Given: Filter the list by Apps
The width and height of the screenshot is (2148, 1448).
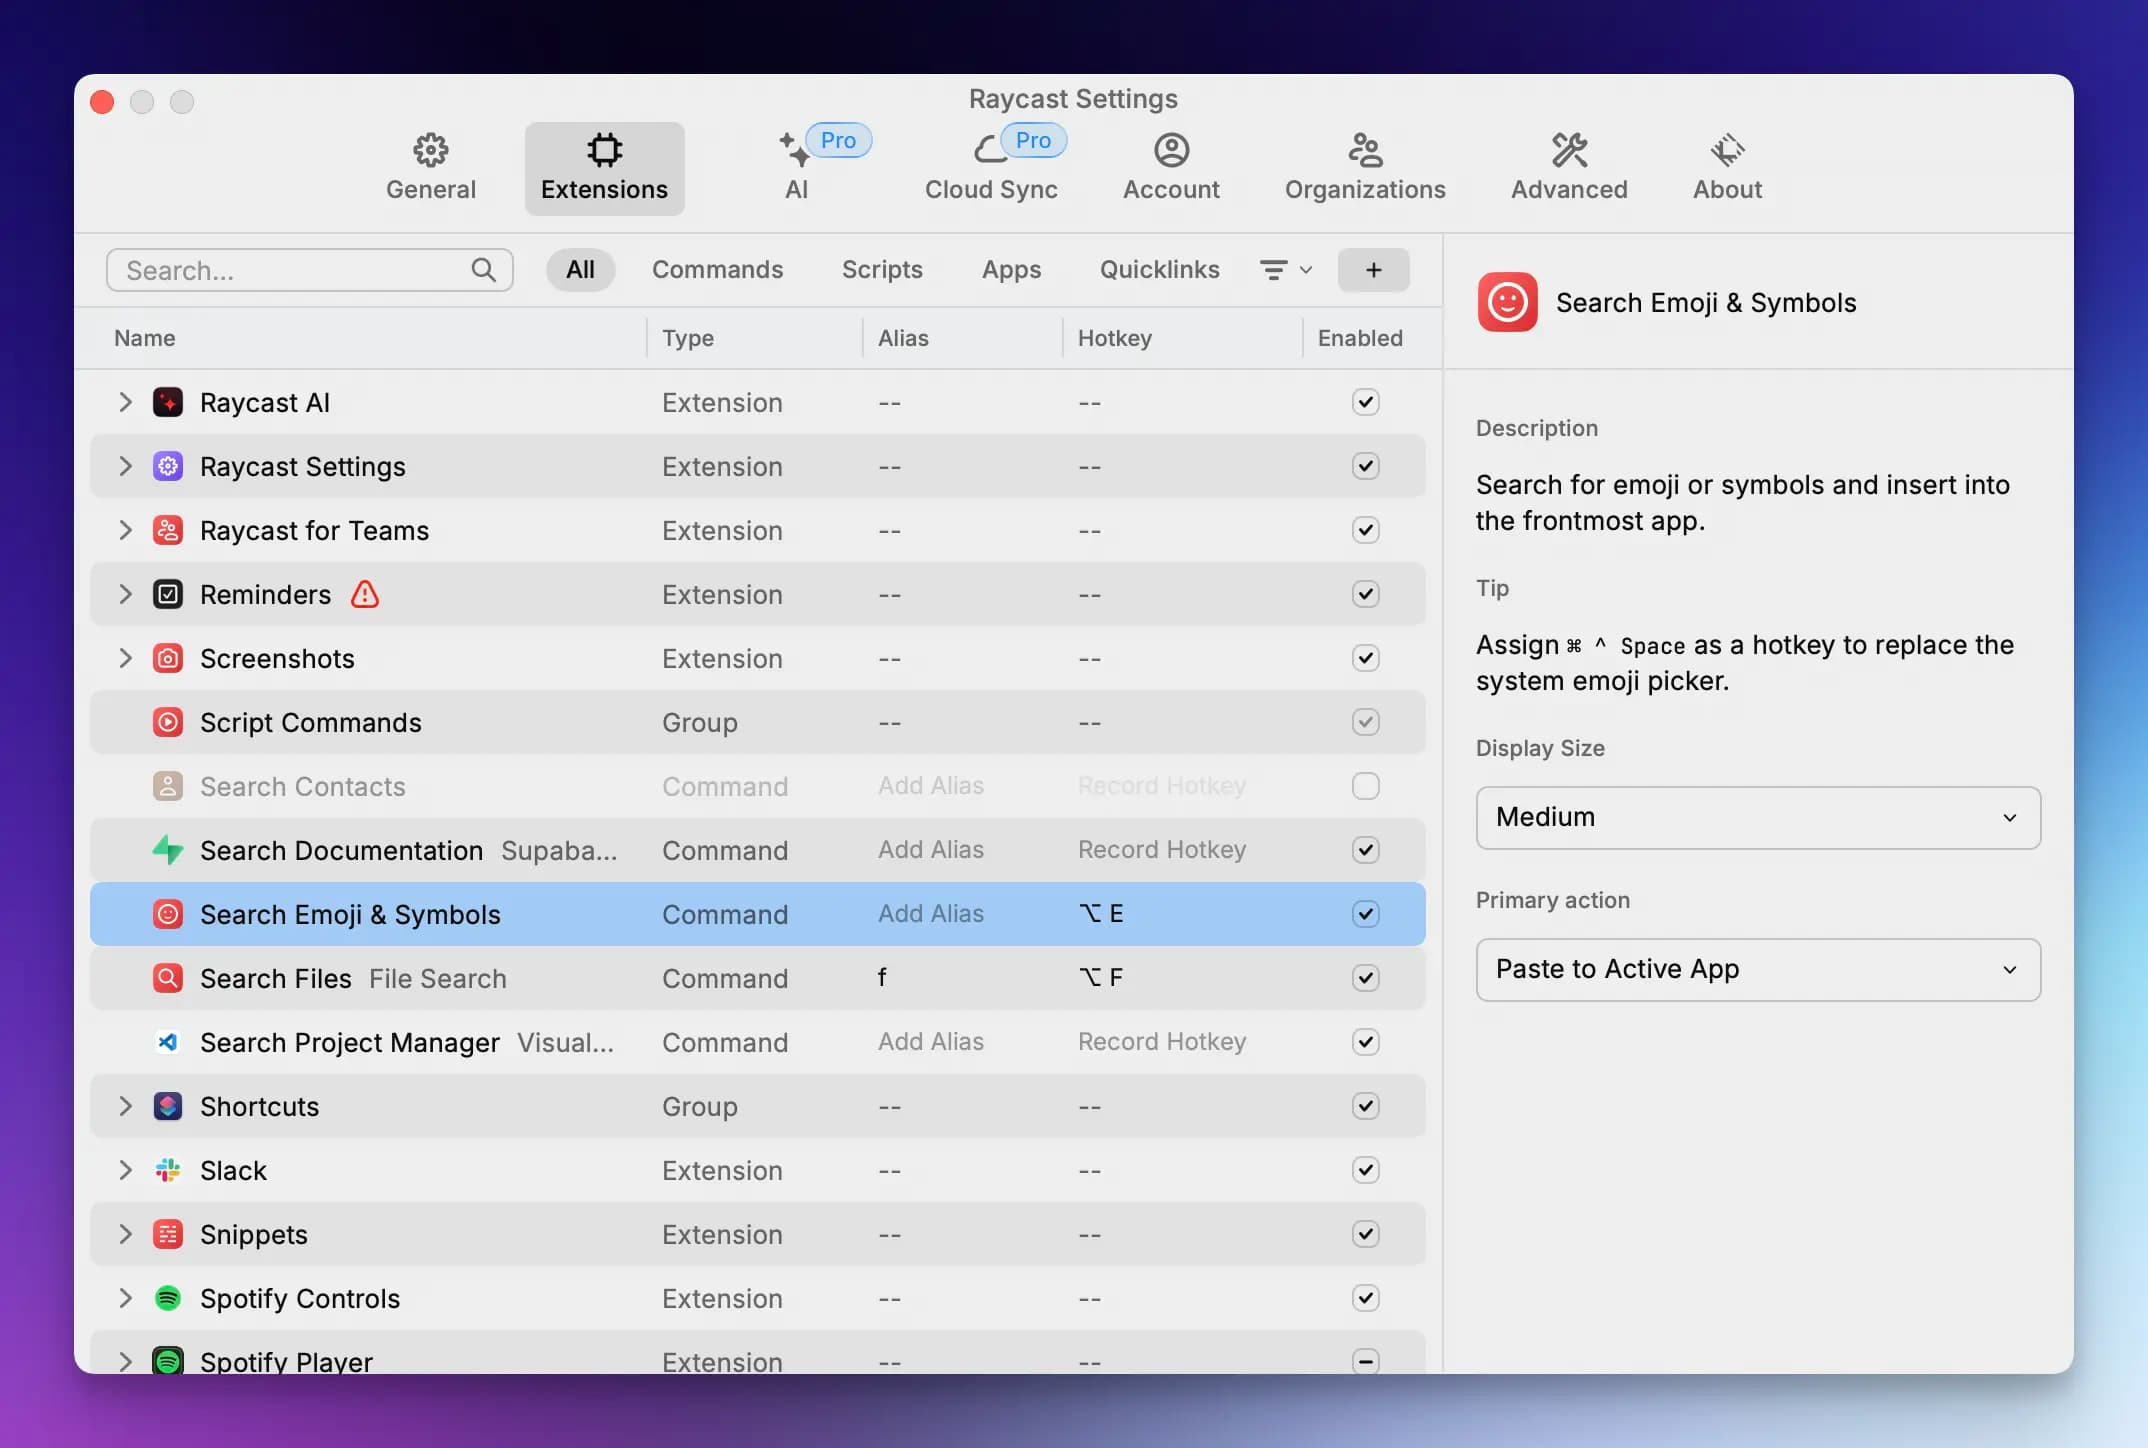Looking at the screenshot, I should click(x=1011, y=270).
